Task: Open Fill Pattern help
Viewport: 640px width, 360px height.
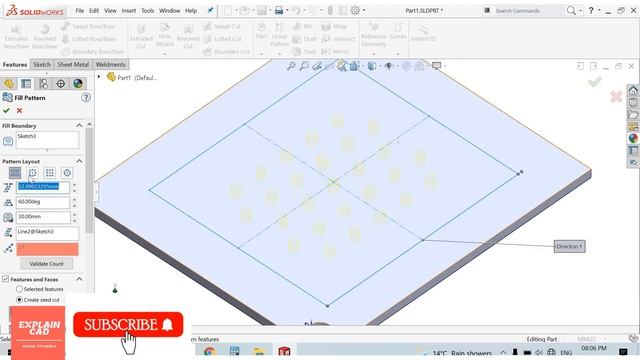Action: click(x=86, y=98)
